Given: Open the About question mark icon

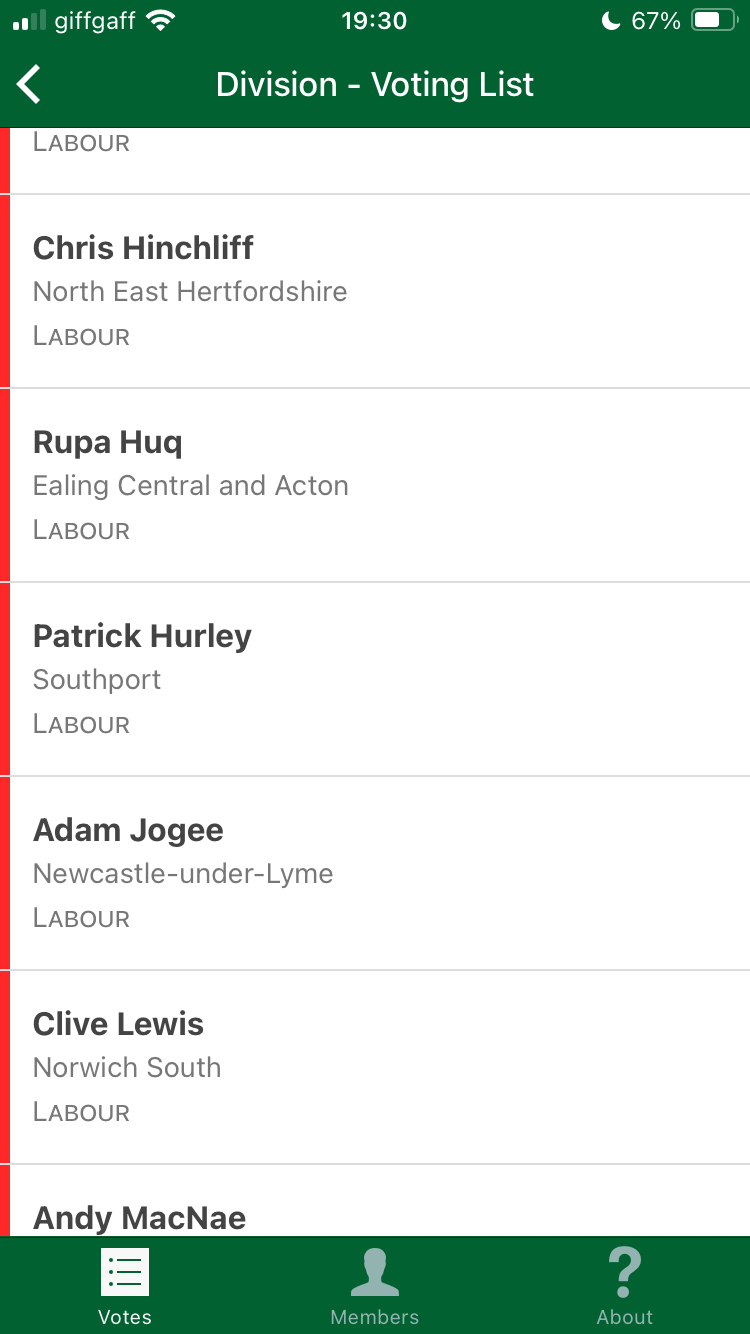Looking at the screenshot, I should point(625,1272).
